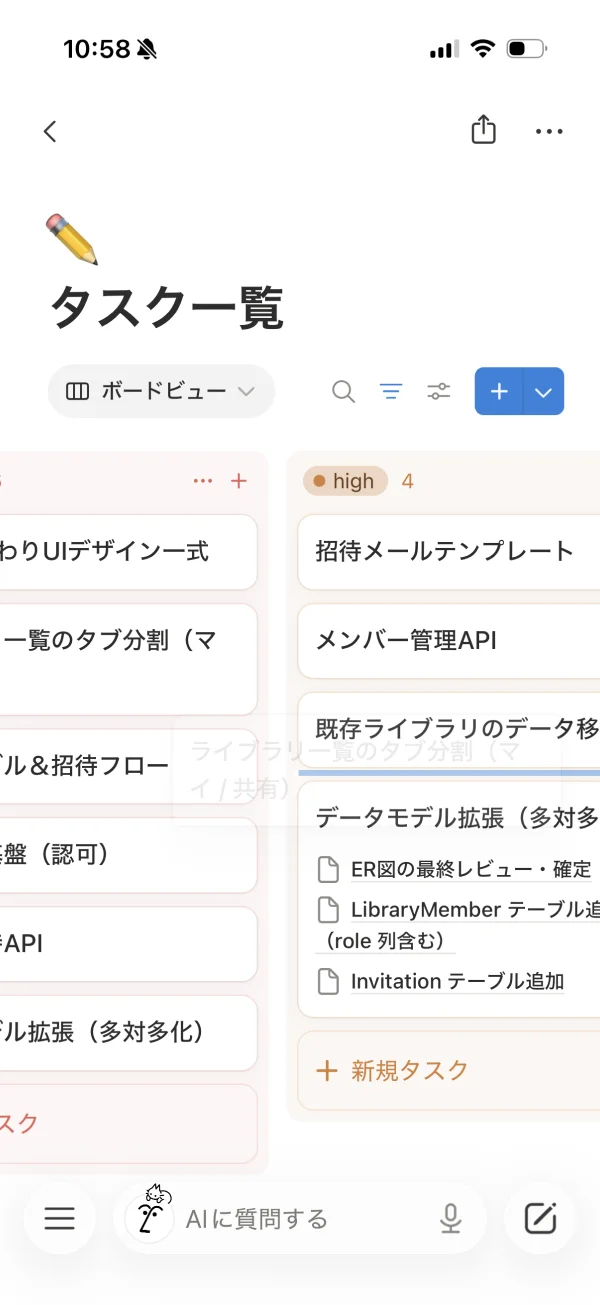Tap the Wi-Fi status icon

483,48
